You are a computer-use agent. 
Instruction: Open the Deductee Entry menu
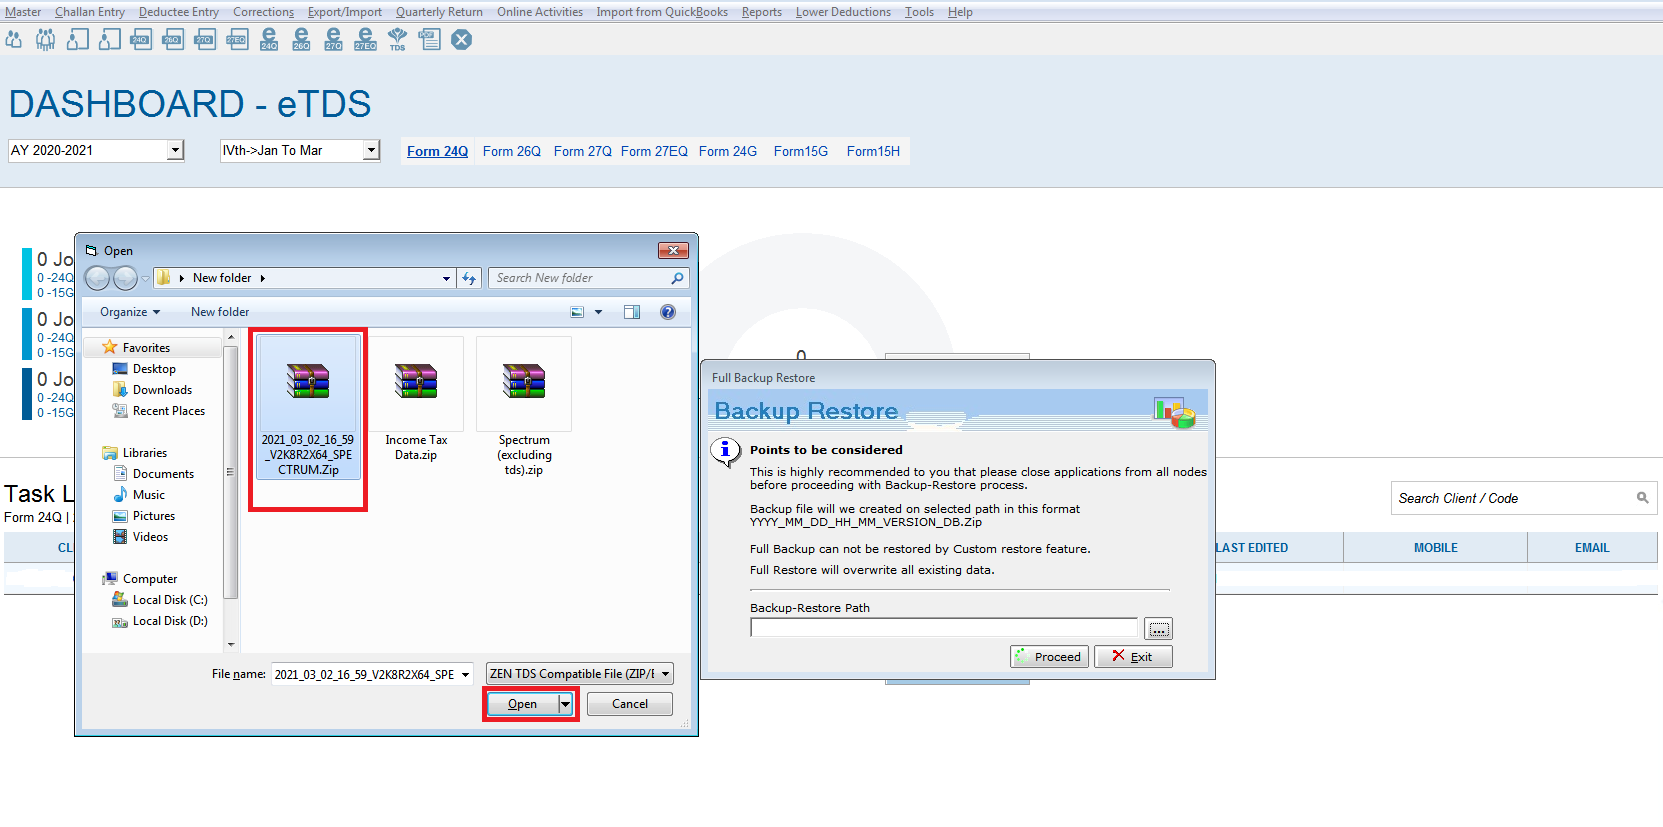click(178, 12)
